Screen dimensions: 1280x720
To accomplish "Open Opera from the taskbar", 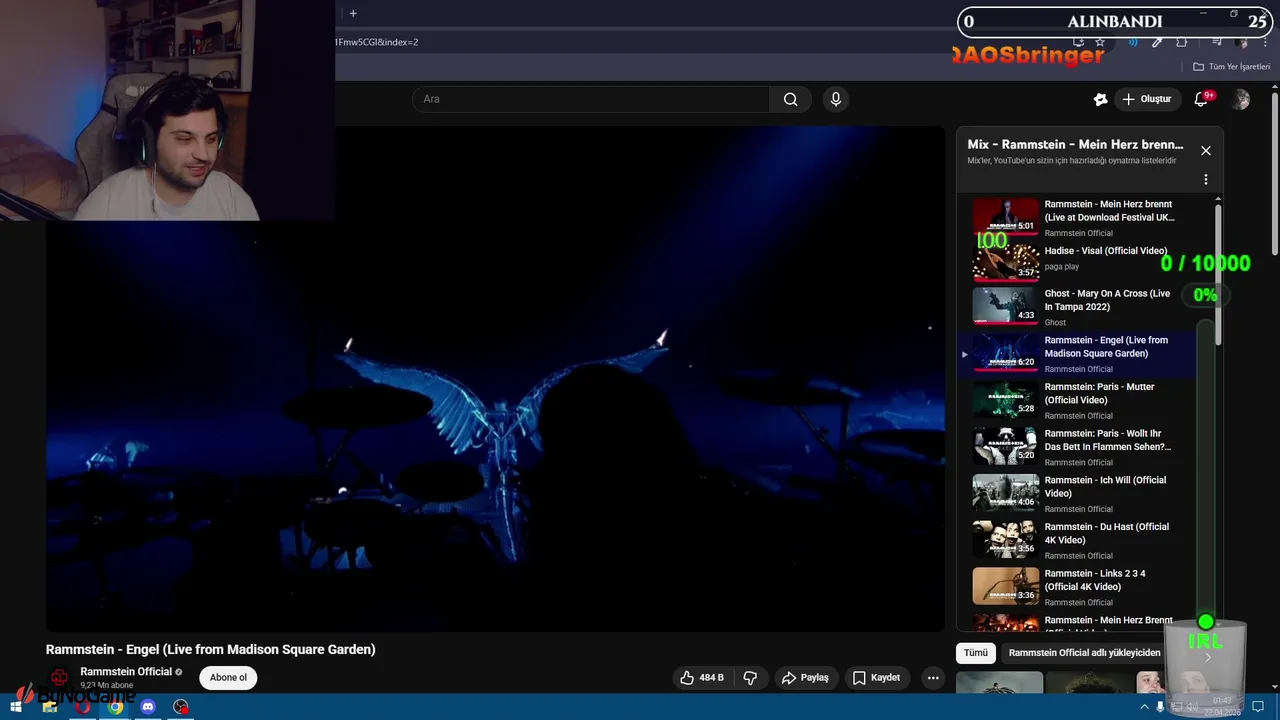I will [x=83, y=707].
